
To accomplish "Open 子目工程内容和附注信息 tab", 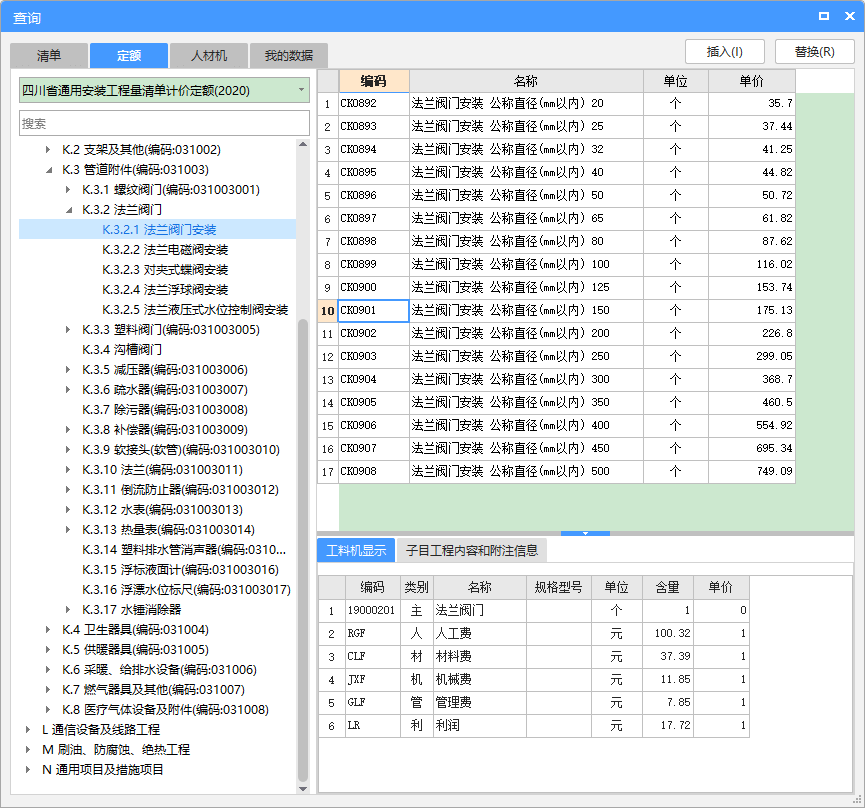I will coord(471,550).
